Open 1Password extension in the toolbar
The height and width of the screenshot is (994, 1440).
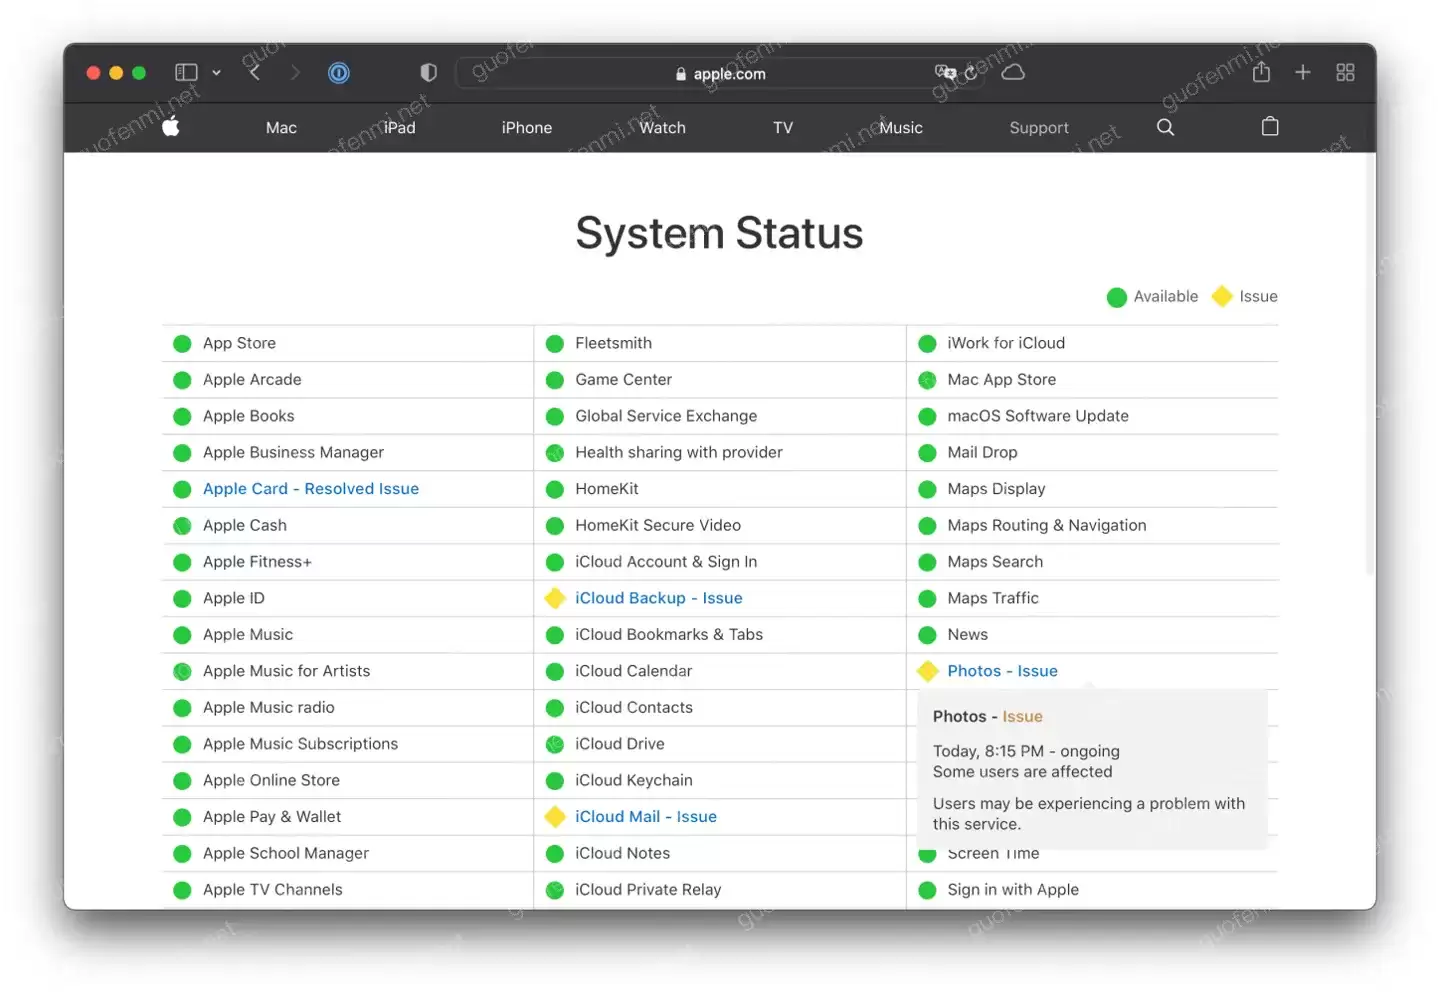[339, 72]
